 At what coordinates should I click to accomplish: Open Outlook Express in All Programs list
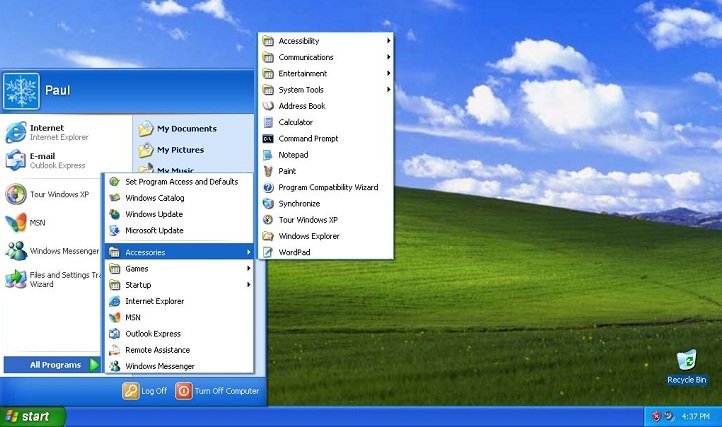click(x=179, y=333)
